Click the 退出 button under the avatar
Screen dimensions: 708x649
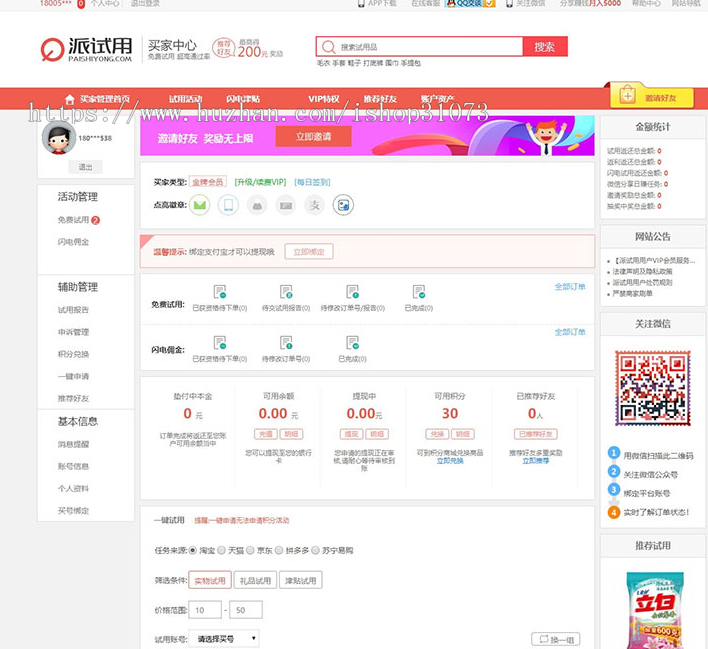(85, 167)
